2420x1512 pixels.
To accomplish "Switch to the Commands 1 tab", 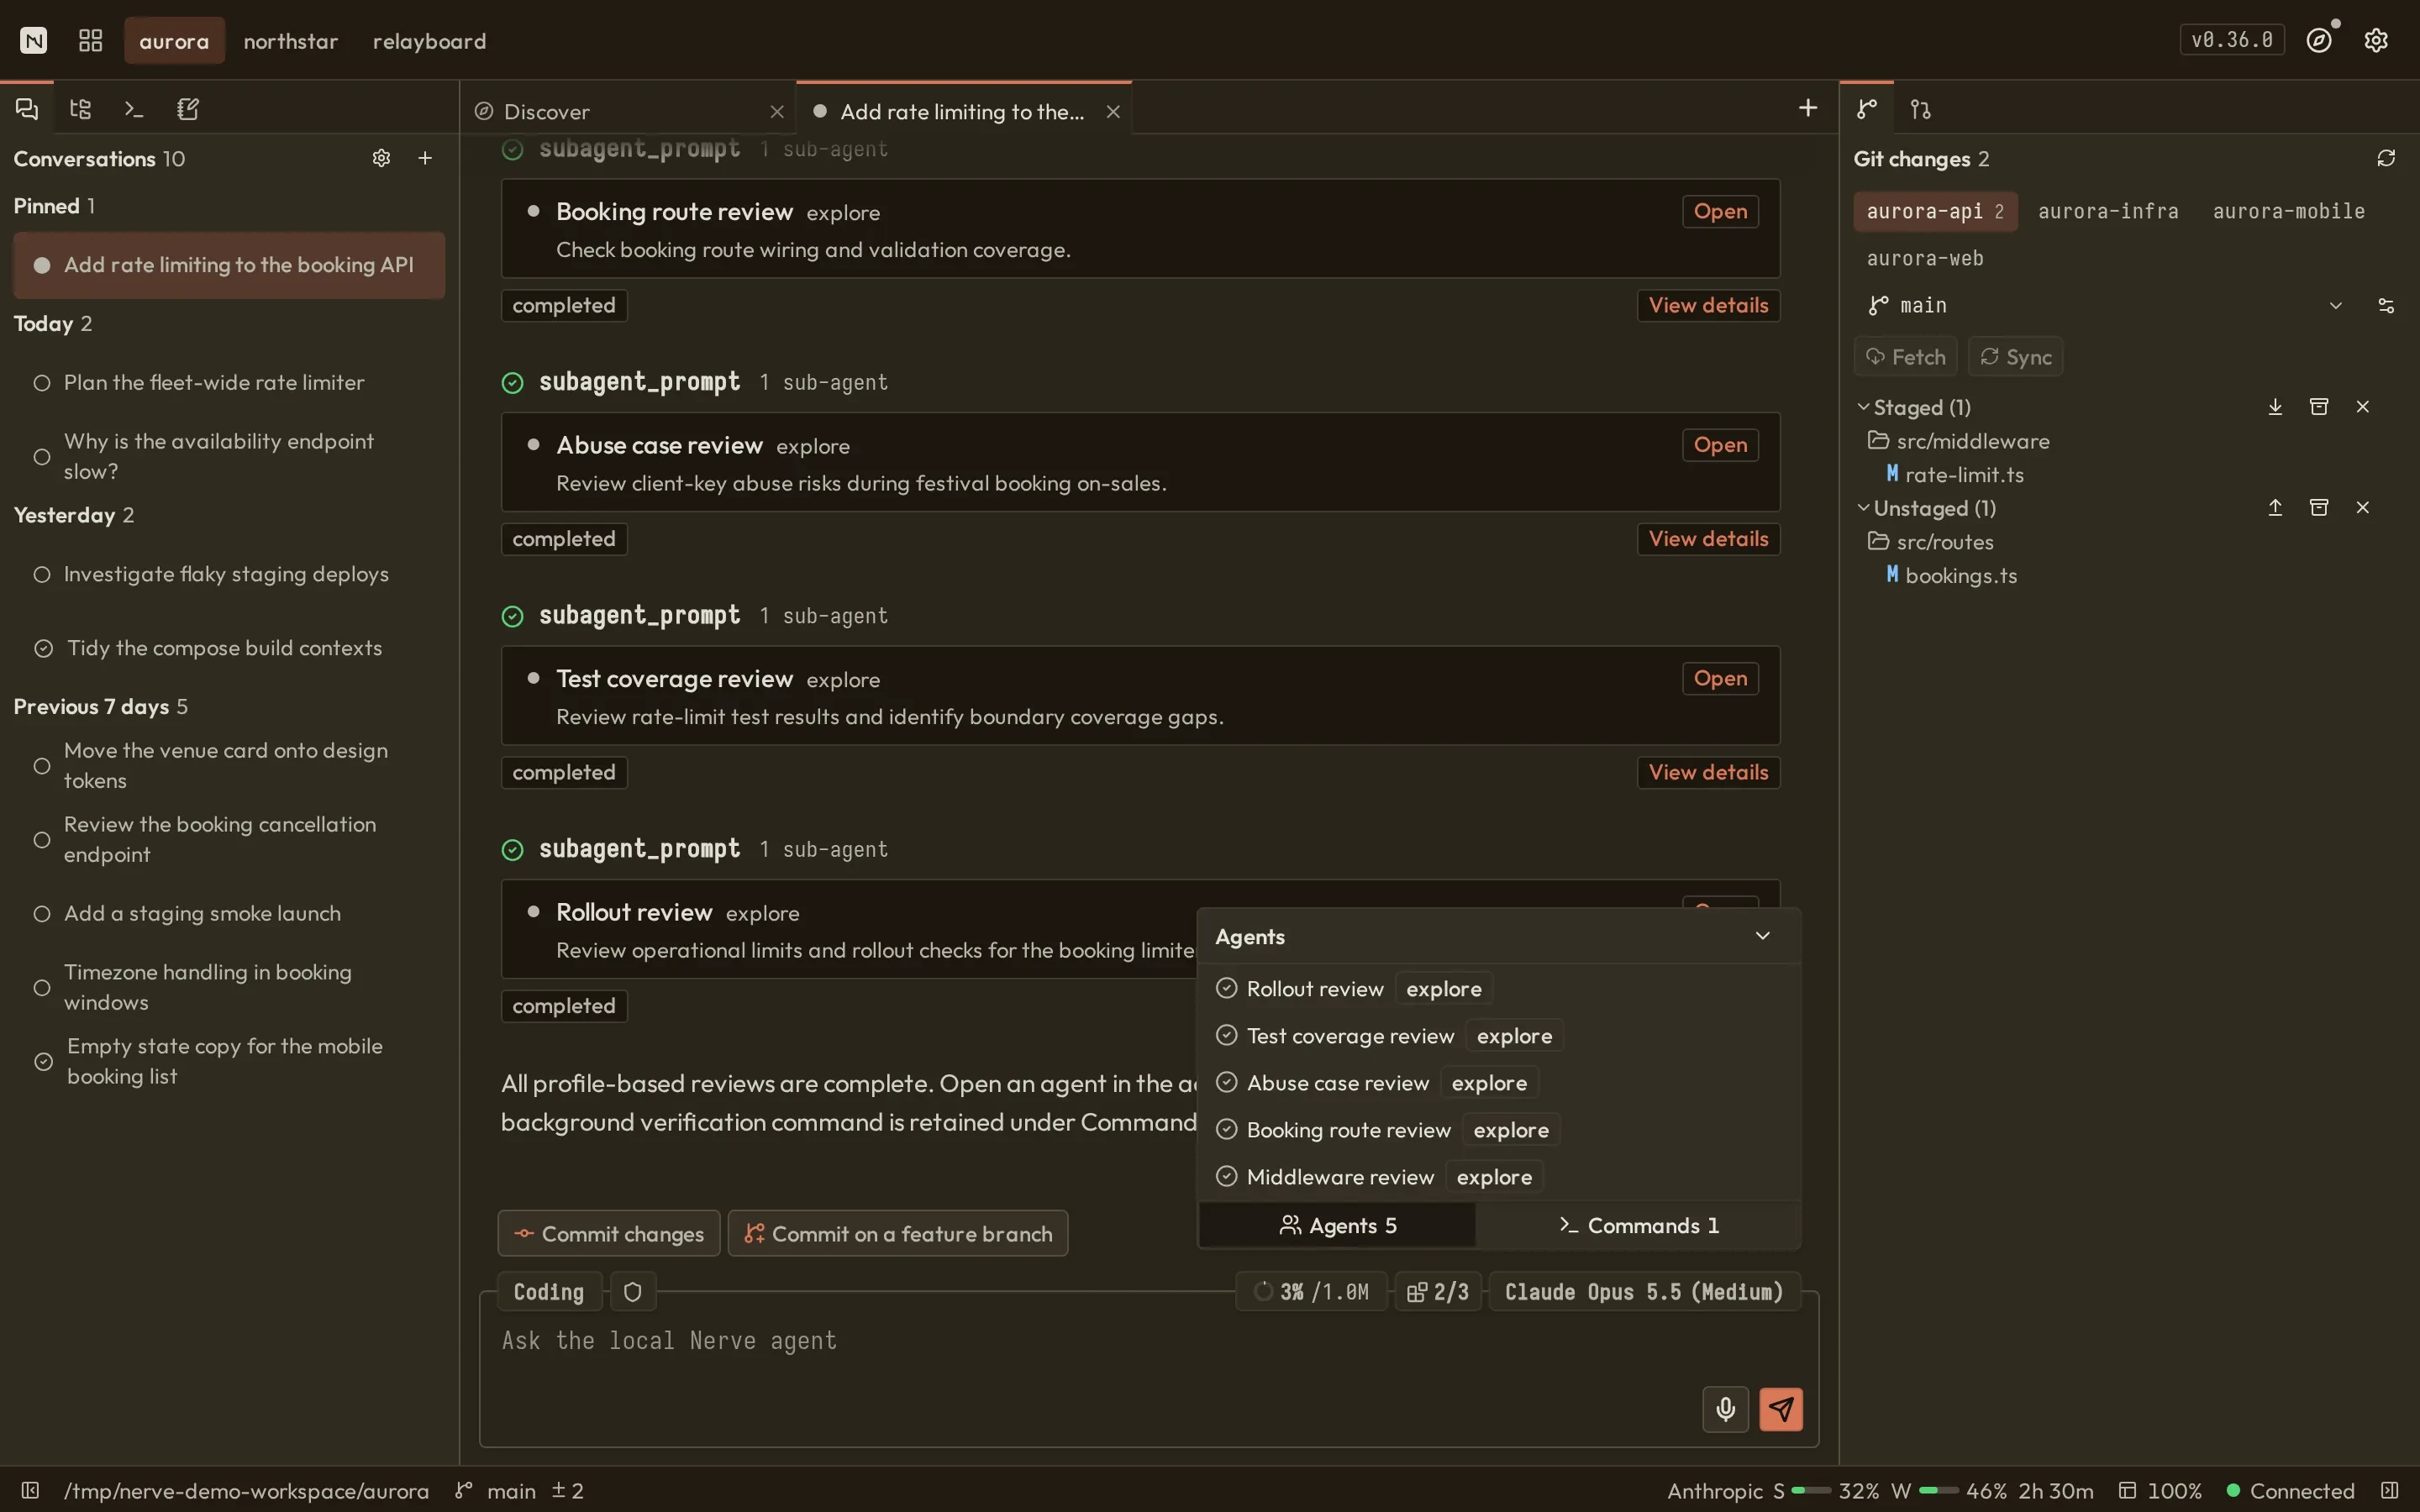I will click(x=1638, y=1225).
